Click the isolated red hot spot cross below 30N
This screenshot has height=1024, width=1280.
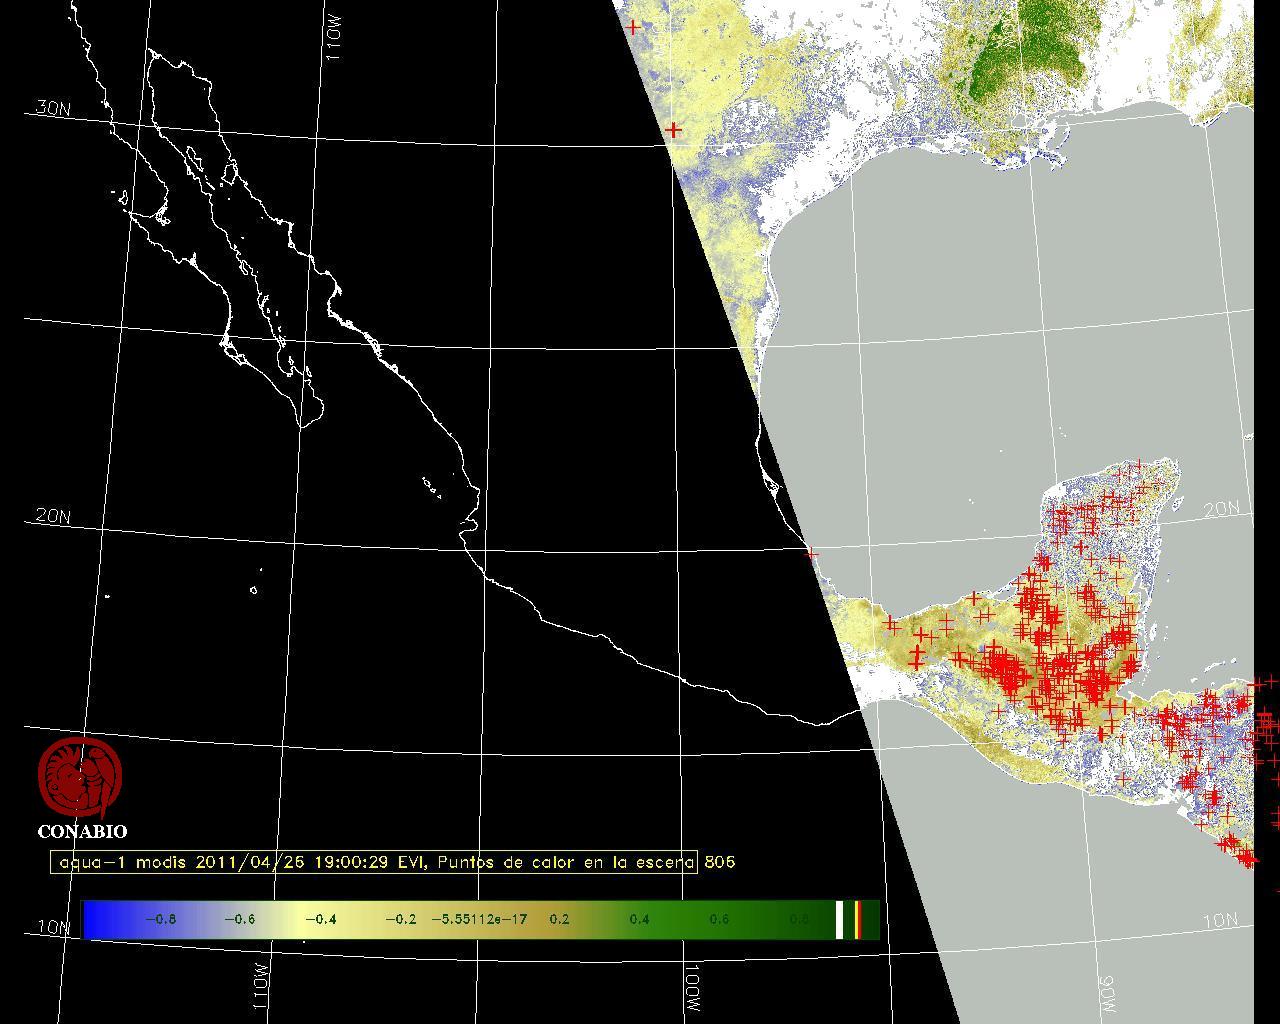(x=674, y=130)
